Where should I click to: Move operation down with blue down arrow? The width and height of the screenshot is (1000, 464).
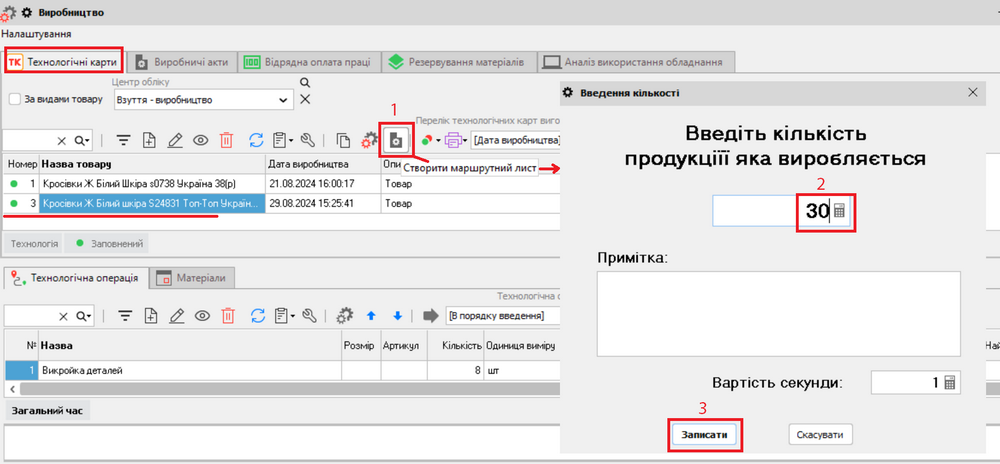pos(397,315)
